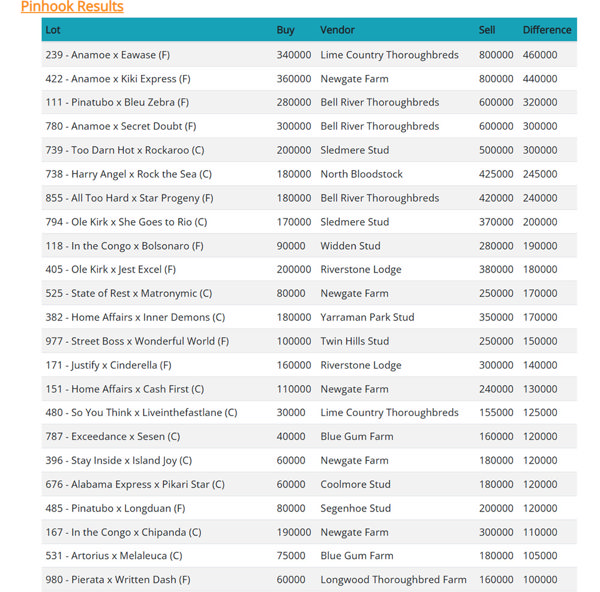Select lot 151 - Home Affairs x Cash First
The image size is (600, 592).
coord(125,389)
